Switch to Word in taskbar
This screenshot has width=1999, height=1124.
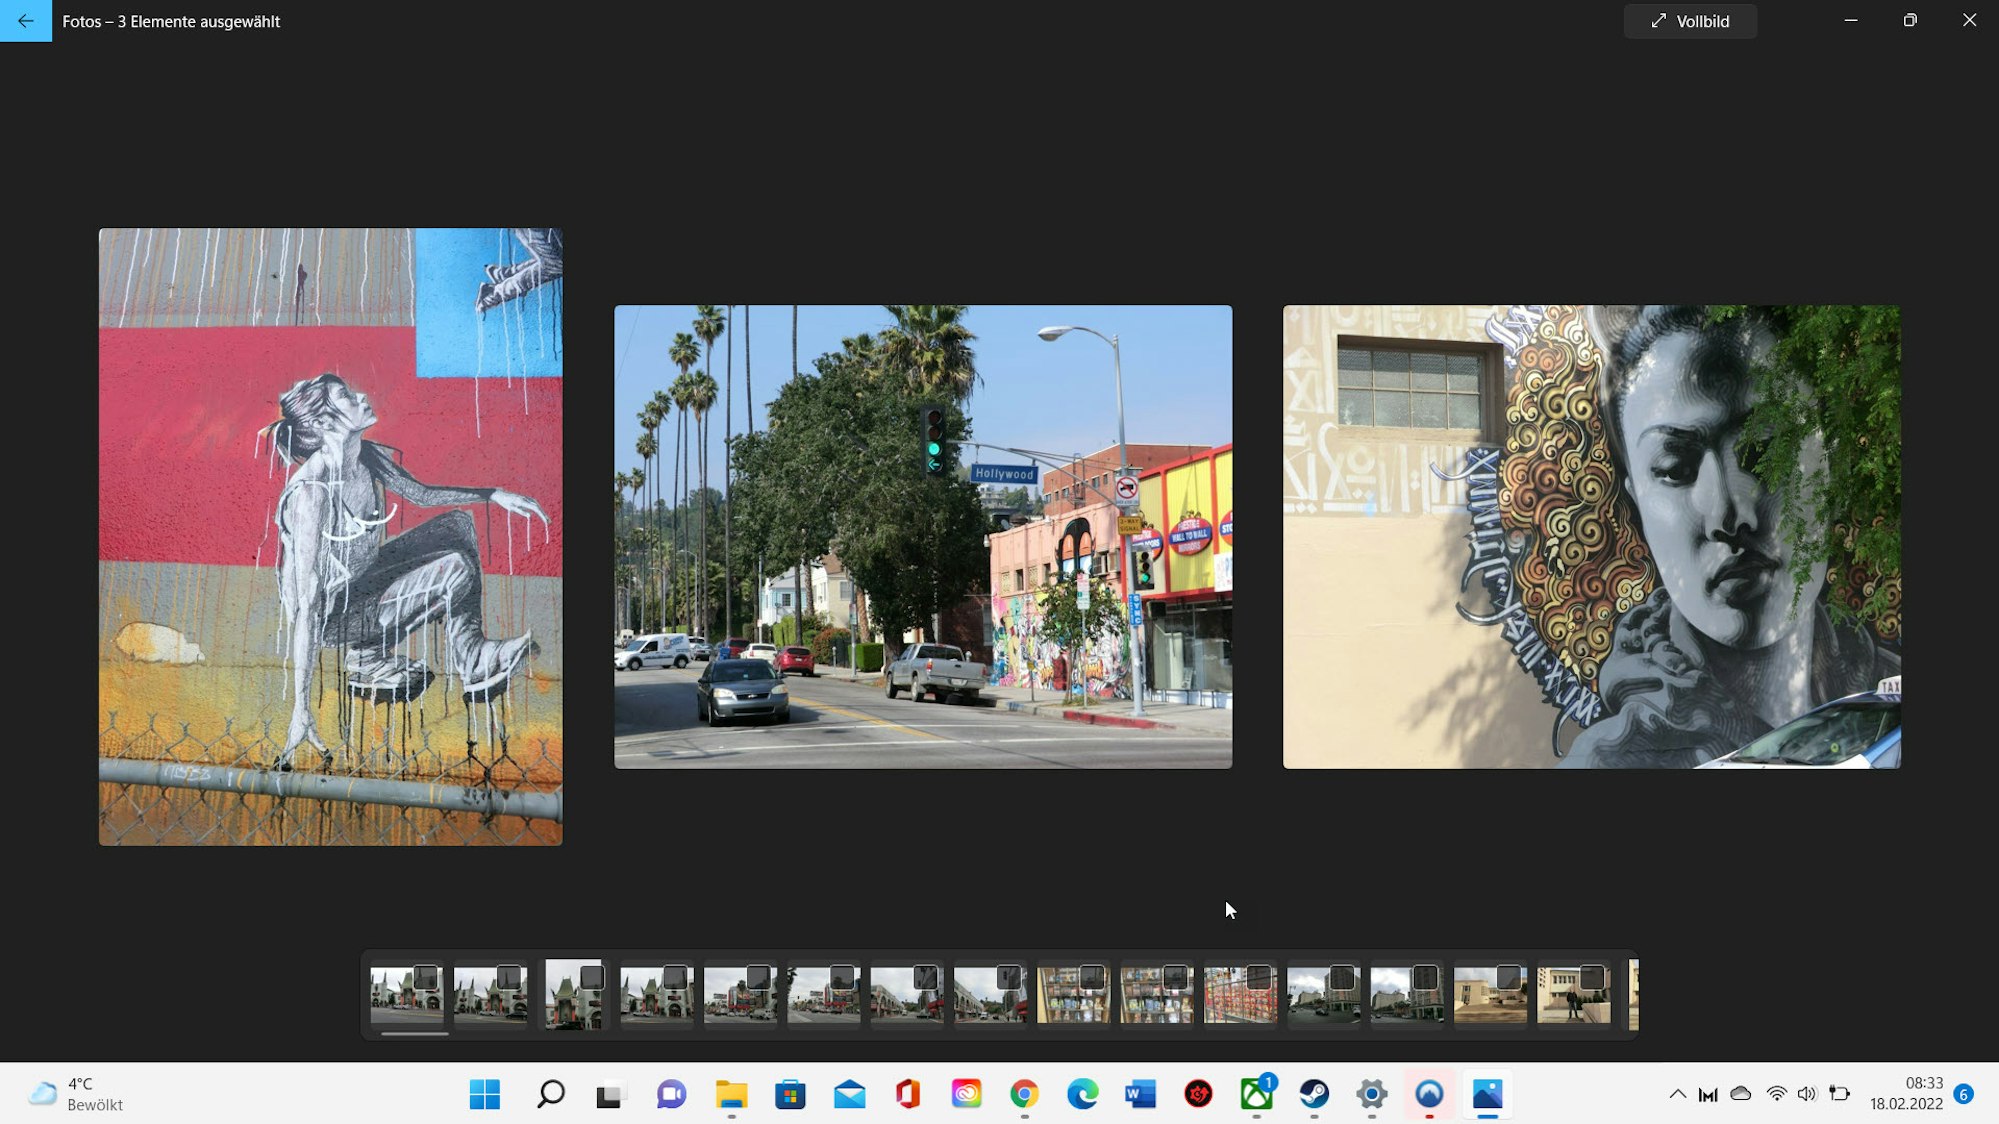(1140, 1094)
